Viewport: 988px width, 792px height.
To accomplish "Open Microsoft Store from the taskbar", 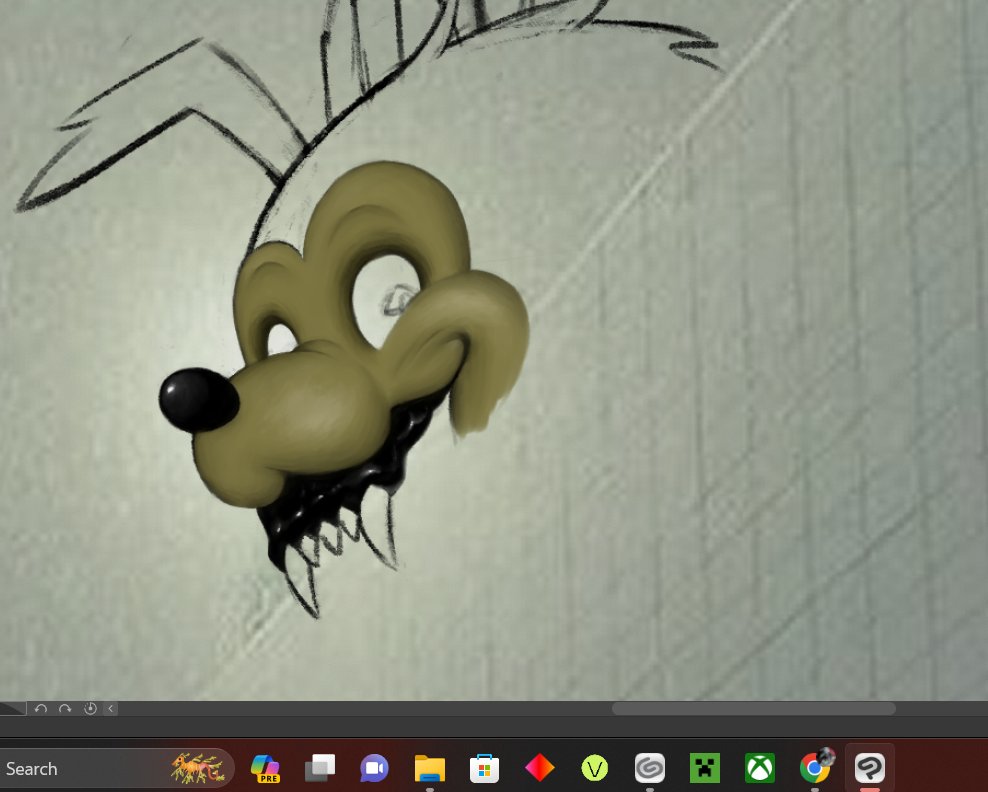I will (485, 769).
